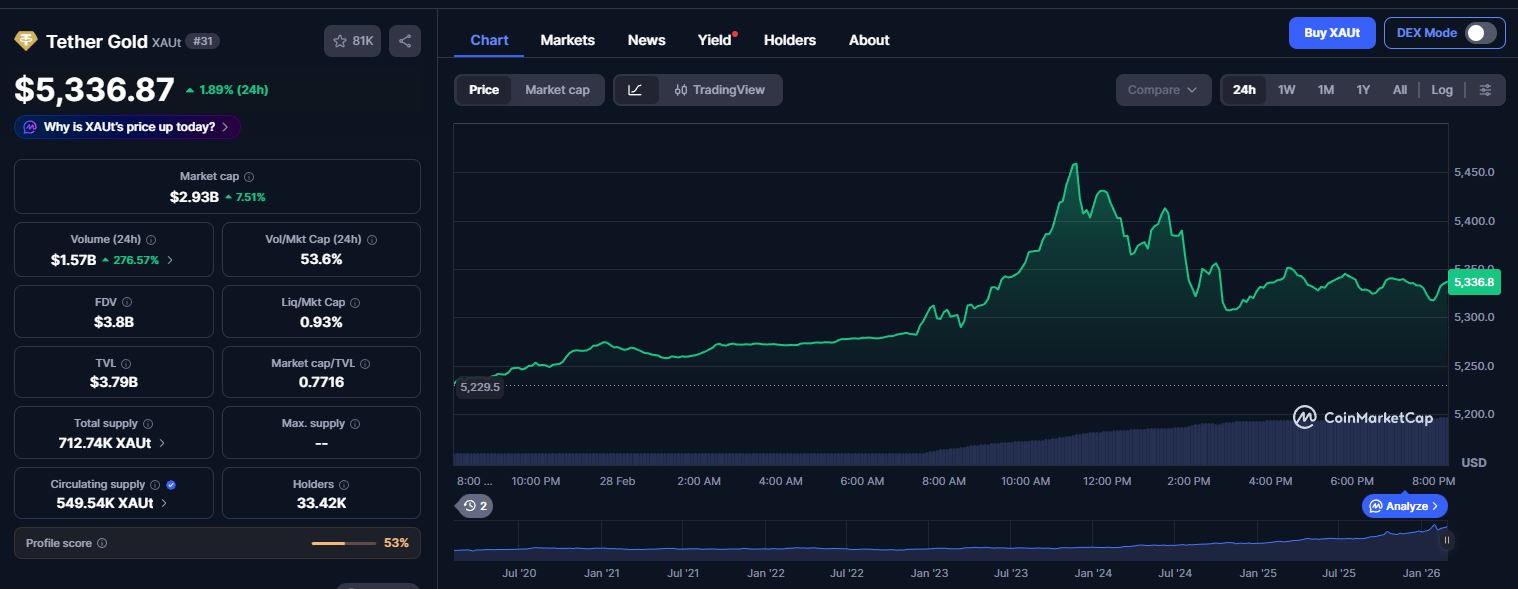Screen dimensions: 1518x589
Task: Toggle Log scale on chart
Action: point(1442,90)
